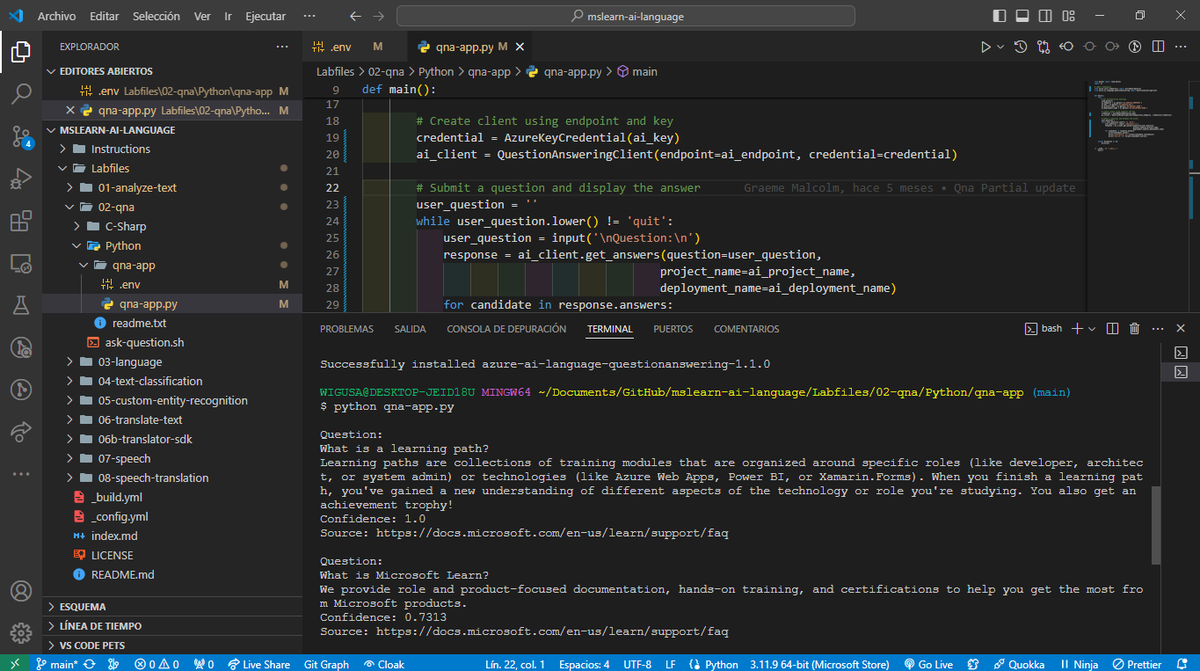Click the qna-app breadcrumb folder
1200x671 pixels.
tap(490, 72)
